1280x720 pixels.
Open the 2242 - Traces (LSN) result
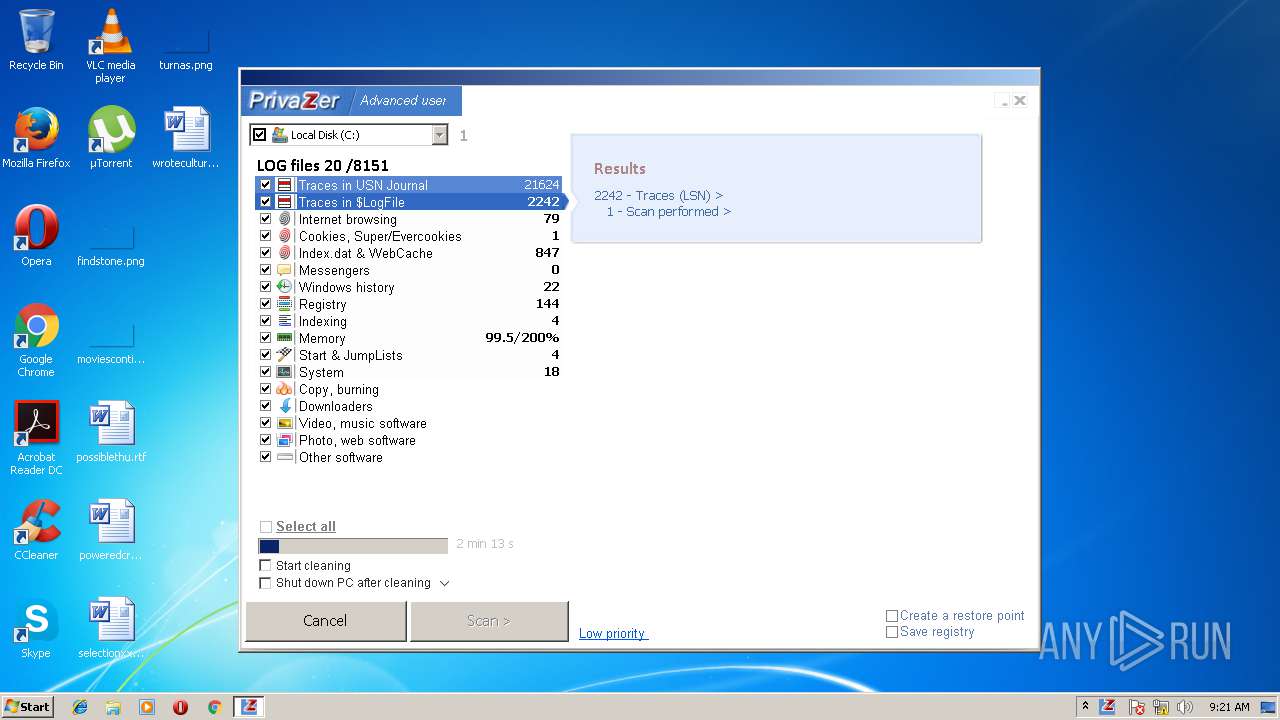coord(658,196)
